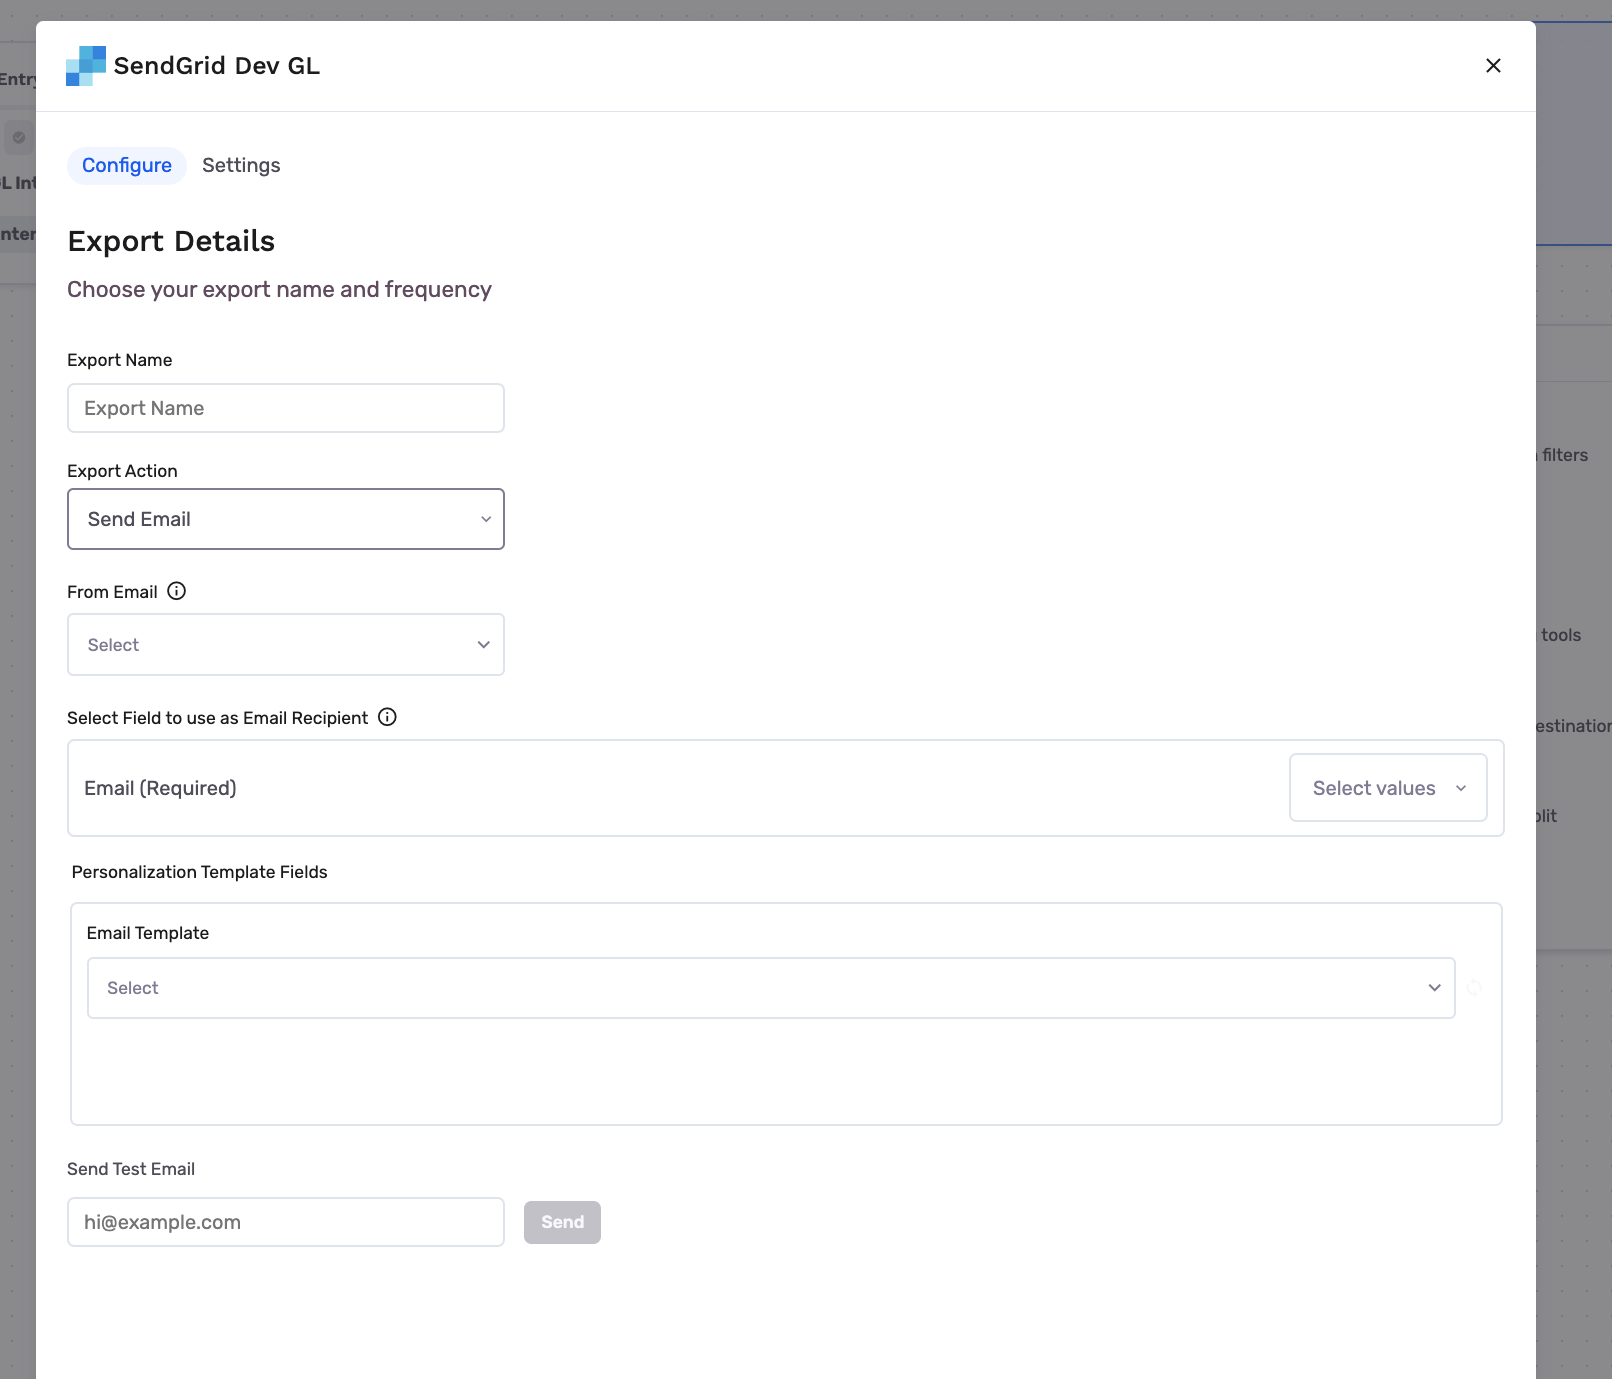This screenshot has height=1379, width=1612.
Task: Click the SendGrid logo icon
Action: tap(86, 66)
